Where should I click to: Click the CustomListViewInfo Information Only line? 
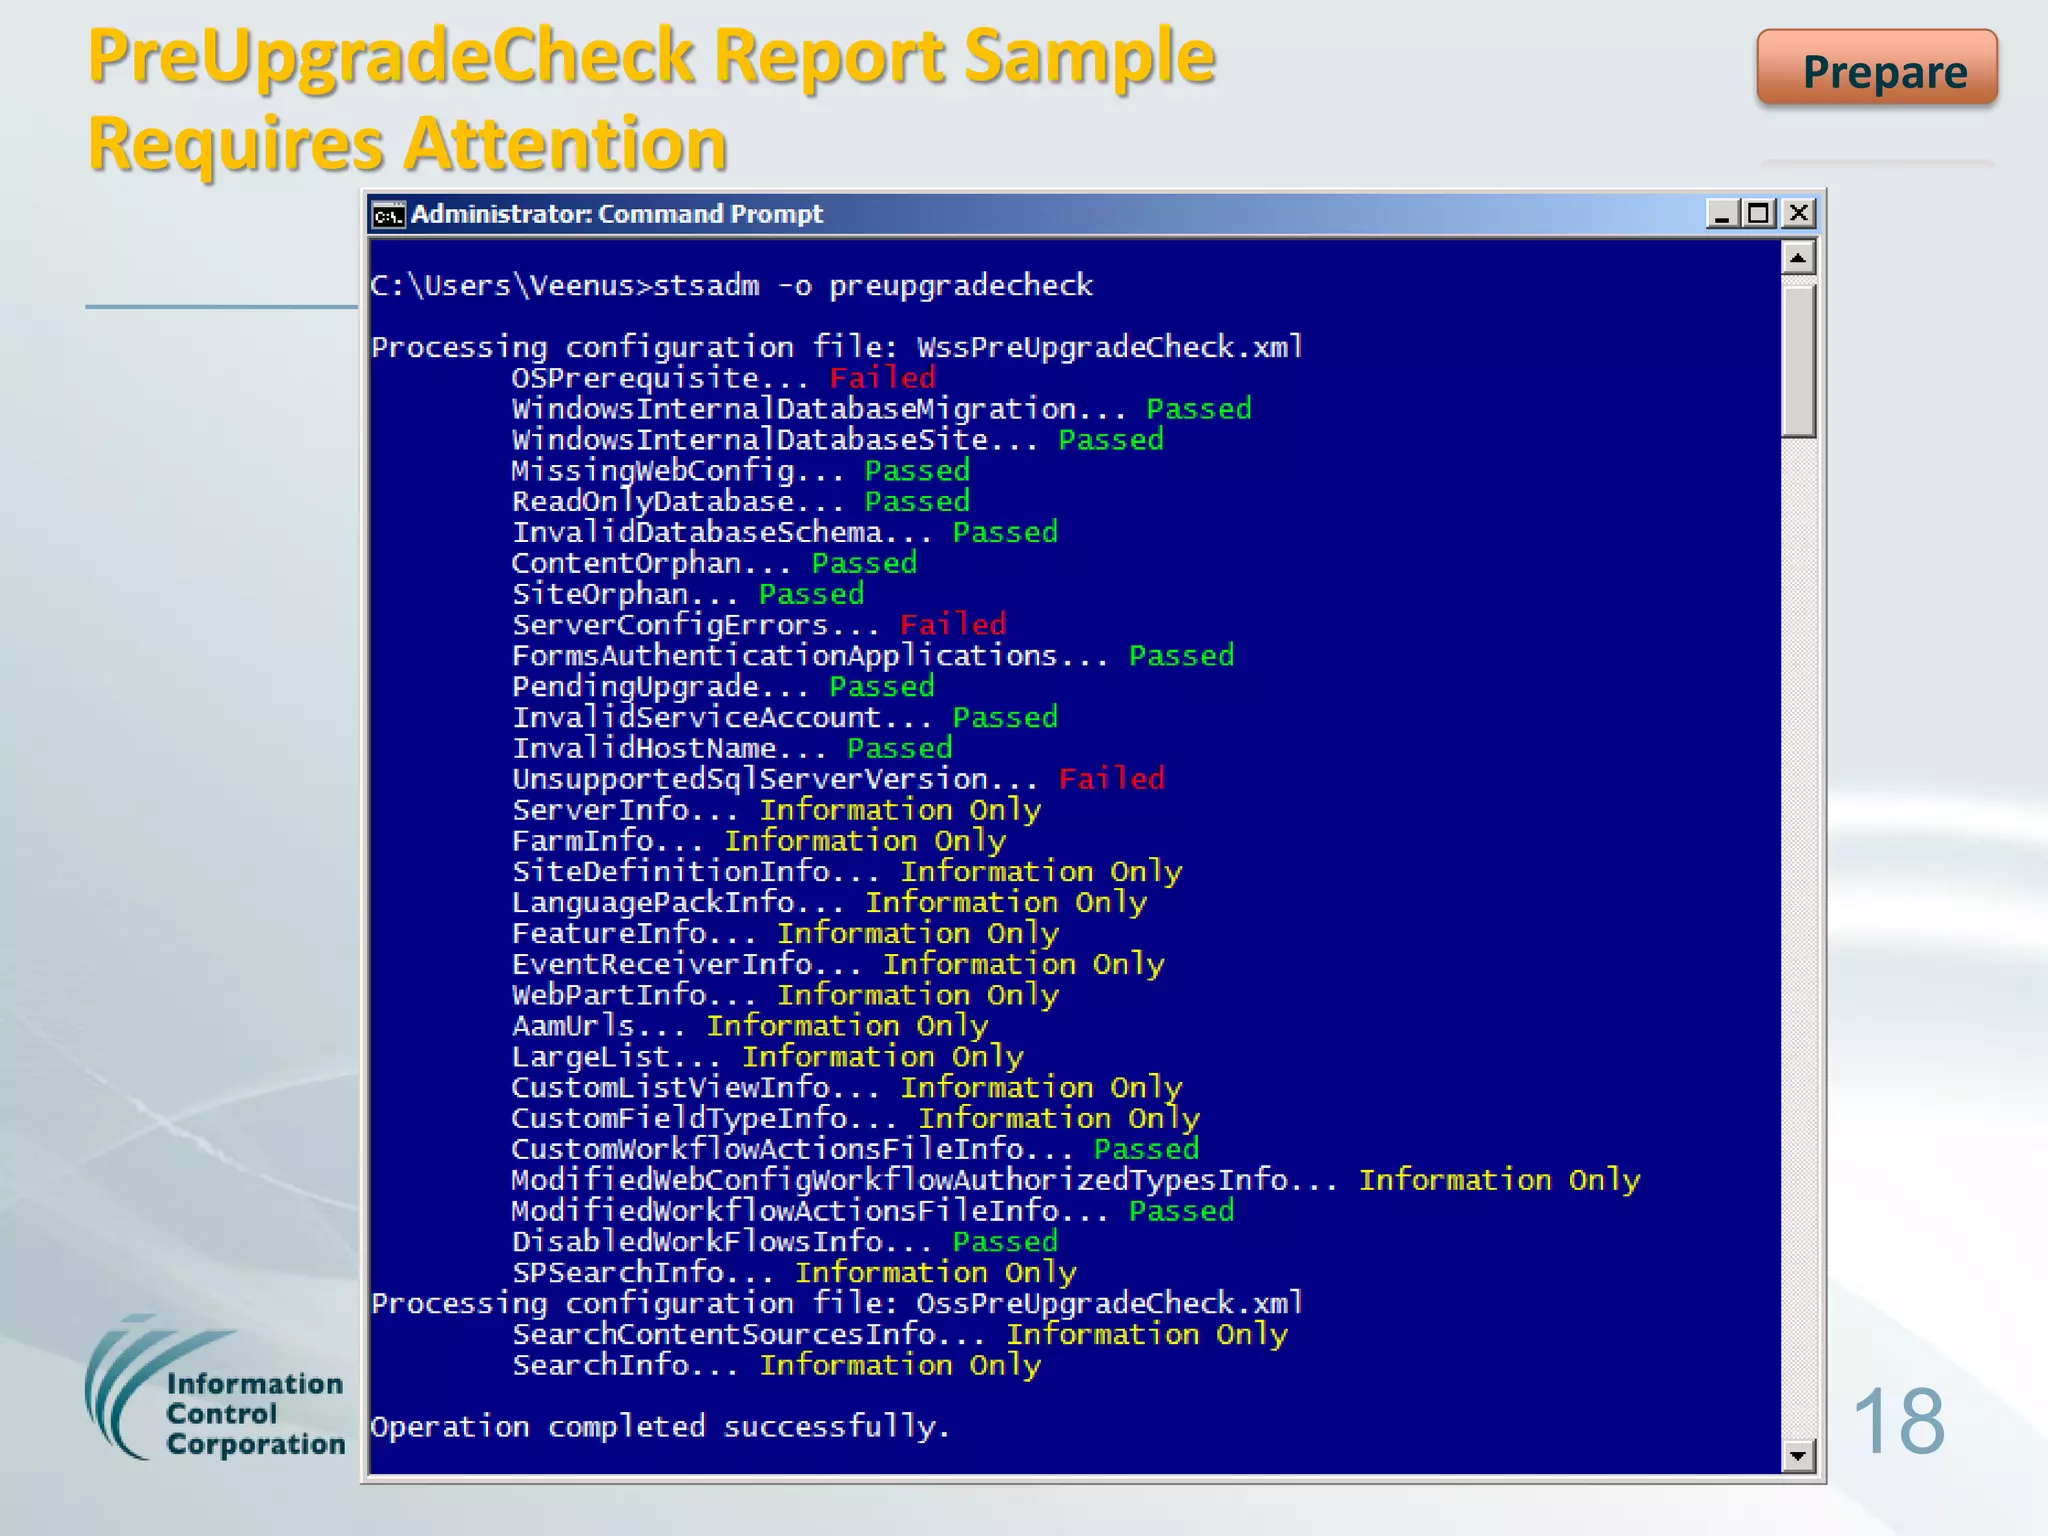pyautogui.click(x=846, y=1088)
